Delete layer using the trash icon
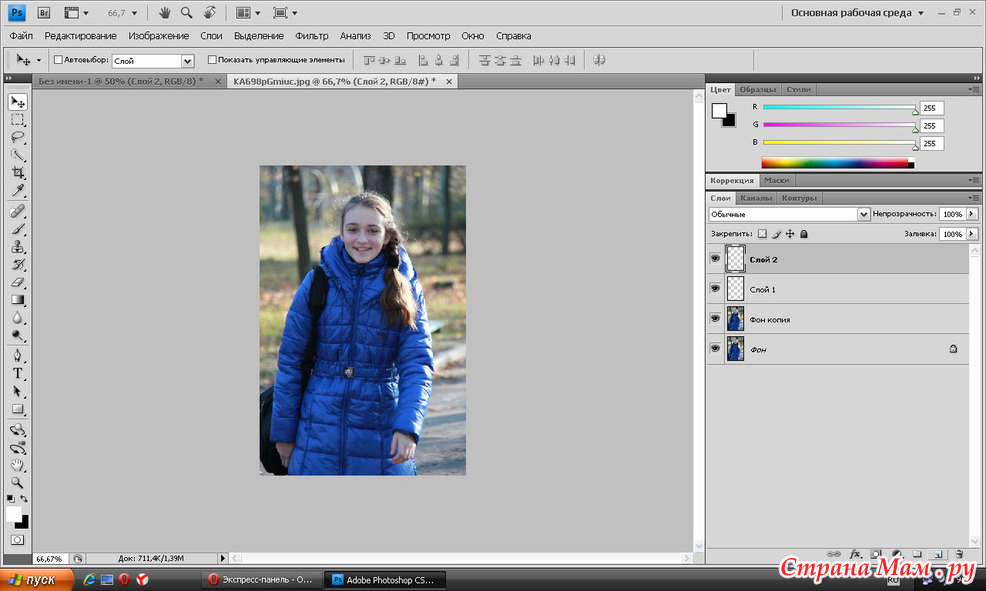Image resolution: width=986 pixels, height=591 pixels. tap(958, 553)
